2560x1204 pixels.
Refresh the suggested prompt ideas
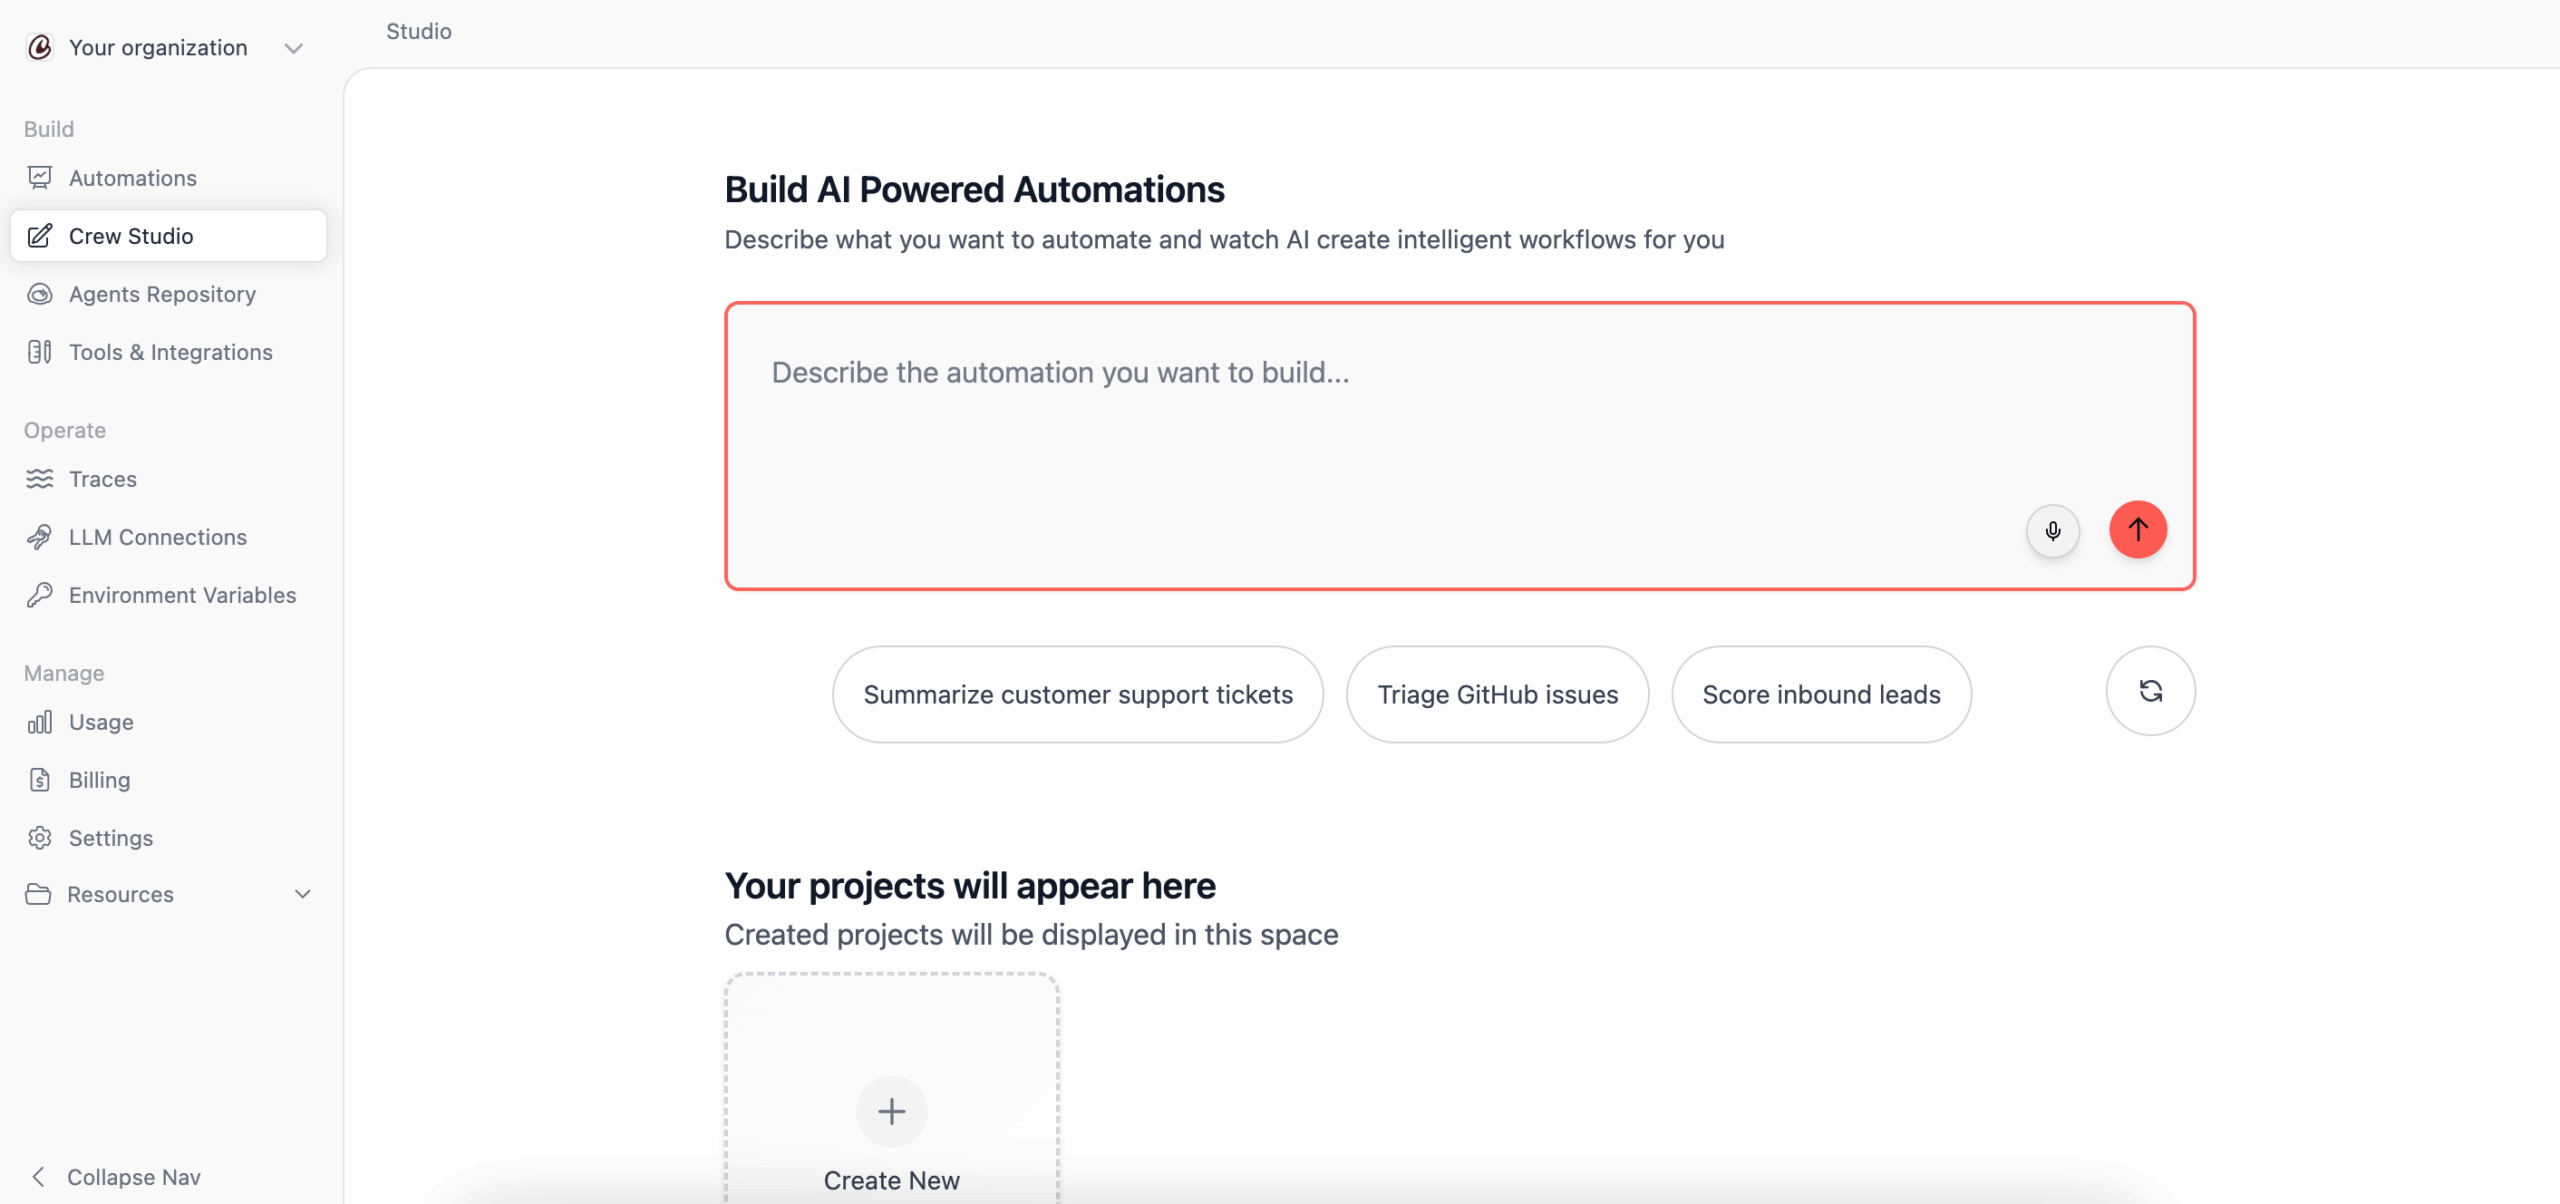pyautogui.click(x=2150, y=691)
